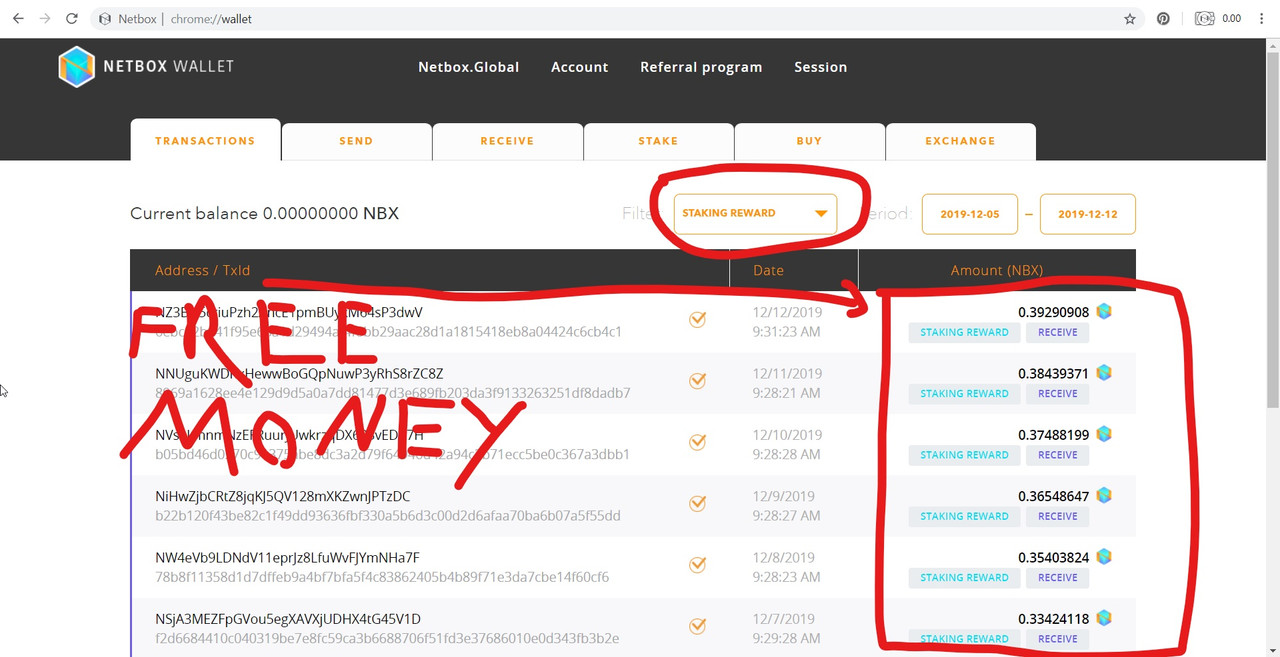
Task: Select address NW4eVb9LDNdV11eprJz8LfuWvFJYmNHa7F
Action: point(287,558)
